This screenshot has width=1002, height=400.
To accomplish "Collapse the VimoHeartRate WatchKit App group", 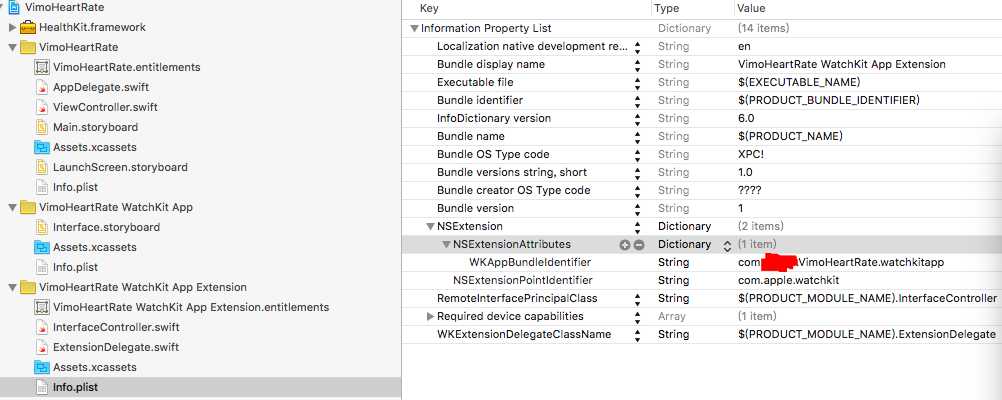I will (12, 207).
